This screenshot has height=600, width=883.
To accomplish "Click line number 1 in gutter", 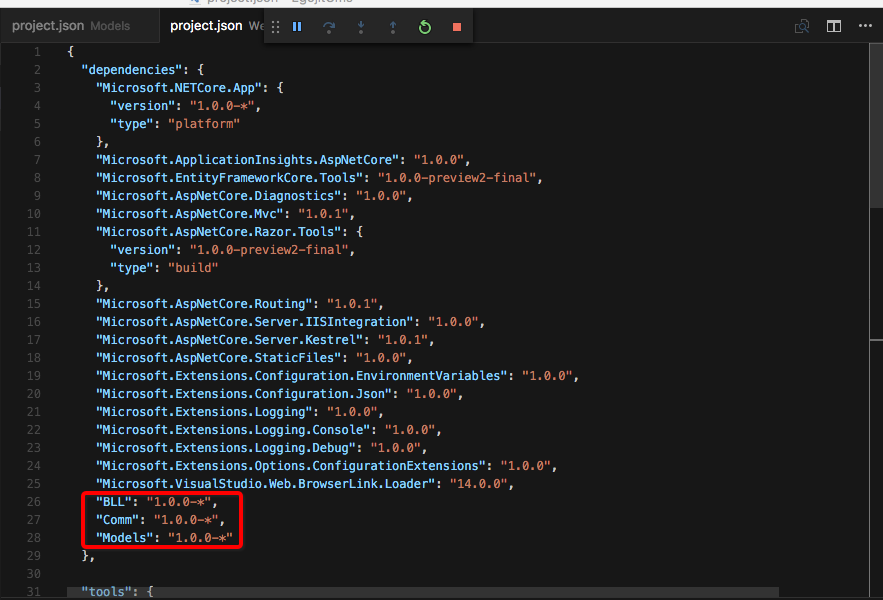I will point(37,52).
